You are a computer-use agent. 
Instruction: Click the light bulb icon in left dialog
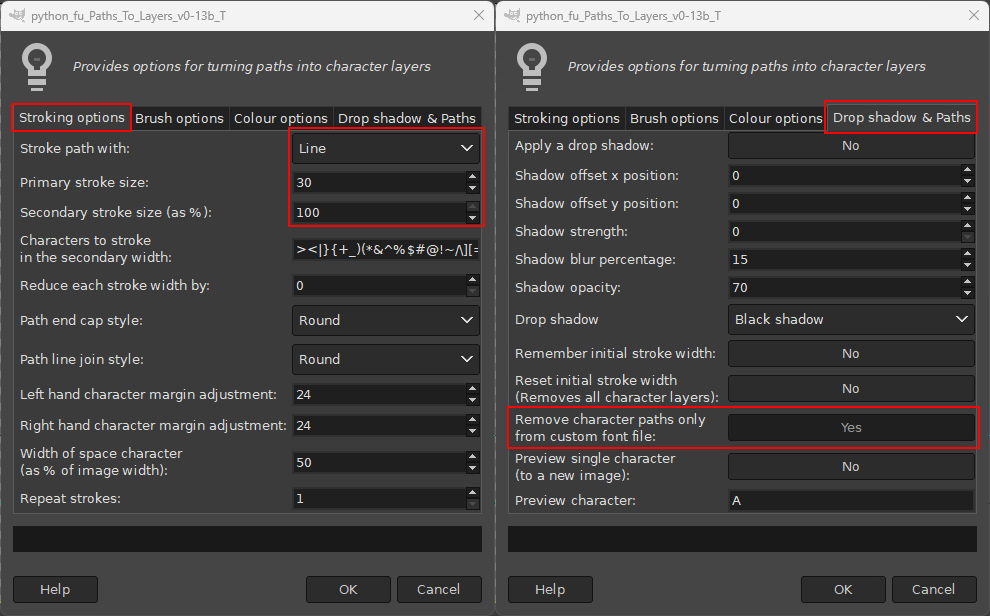[x=37, y=67]
